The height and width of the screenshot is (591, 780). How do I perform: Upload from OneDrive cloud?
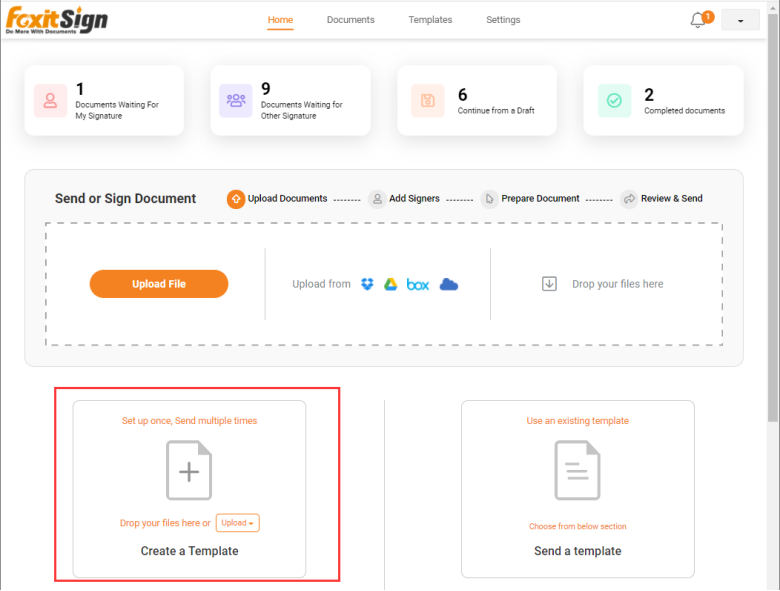[x=449, y=284]
